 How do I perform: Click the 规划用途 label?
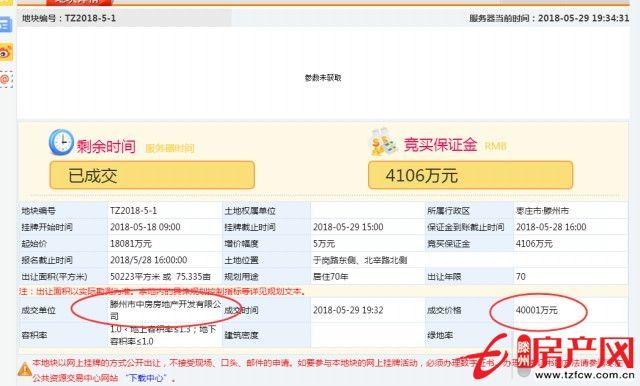point(241,277)
